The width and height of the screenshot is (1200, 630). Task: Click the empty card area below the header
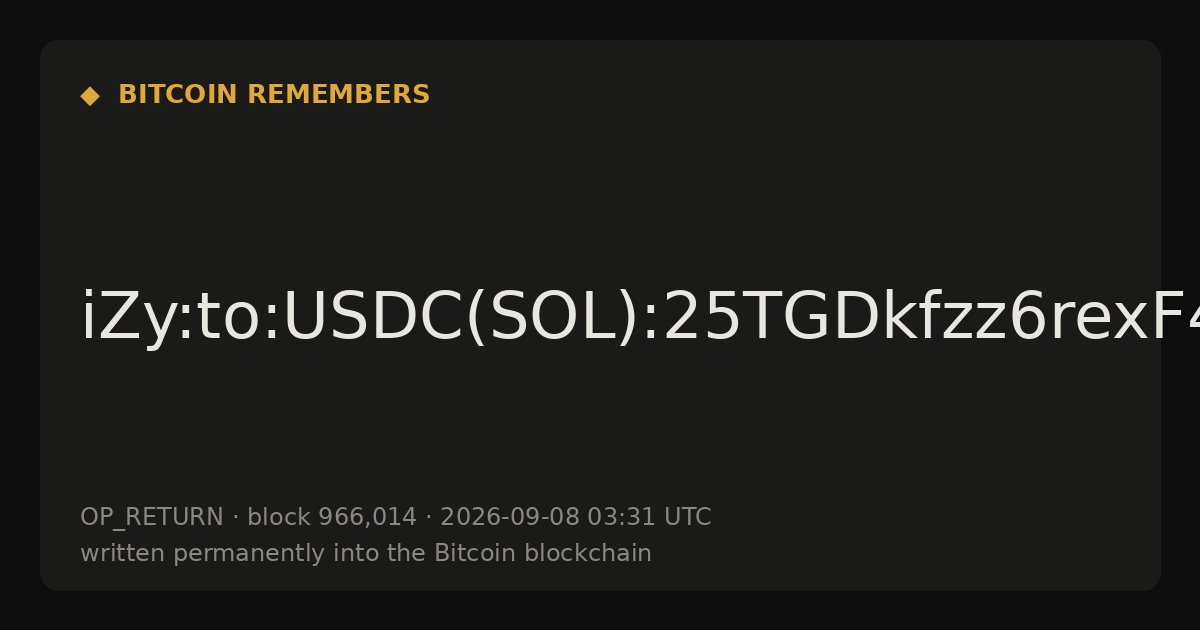point(600,190)
